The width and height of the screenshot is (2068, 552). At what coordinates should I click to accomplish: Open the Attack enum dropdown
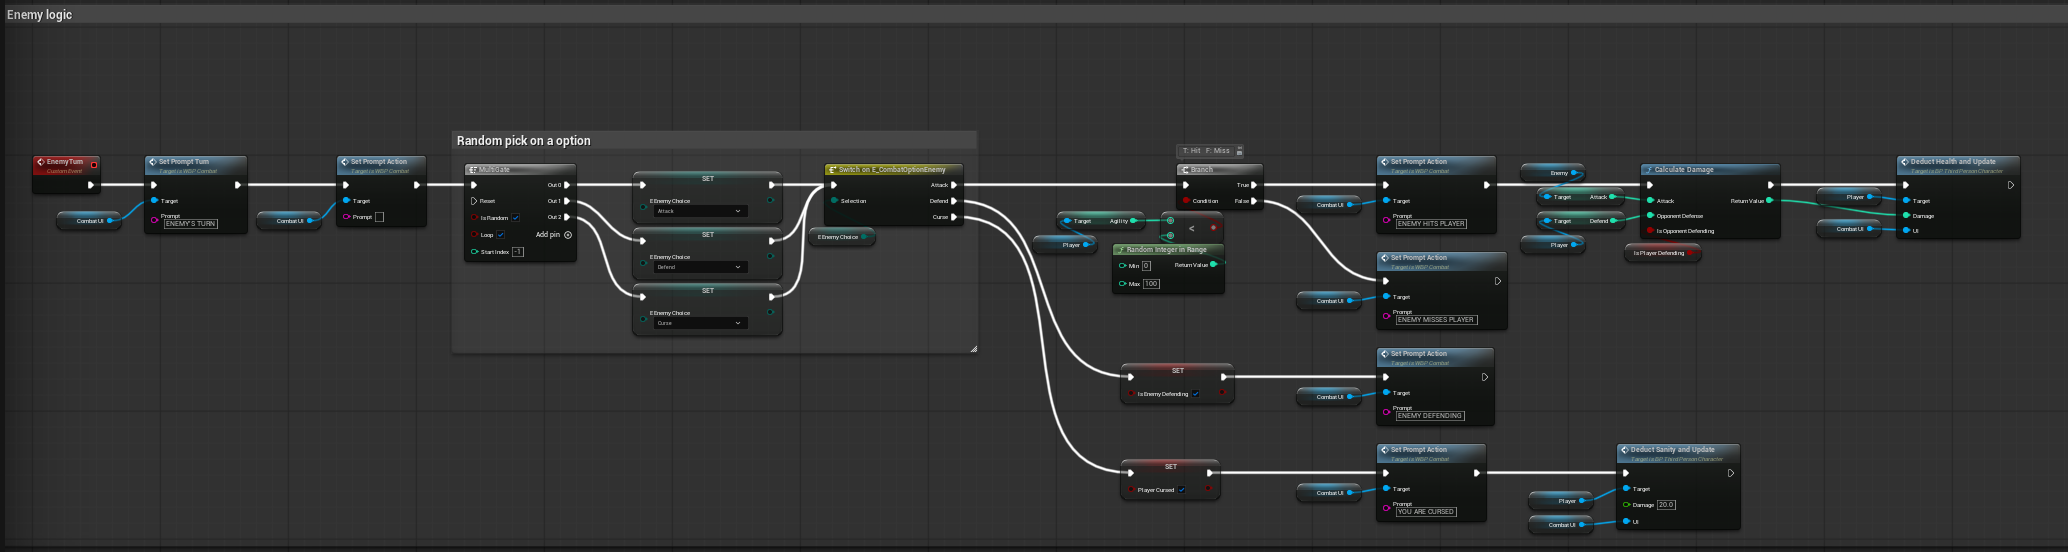click(699, 211)
